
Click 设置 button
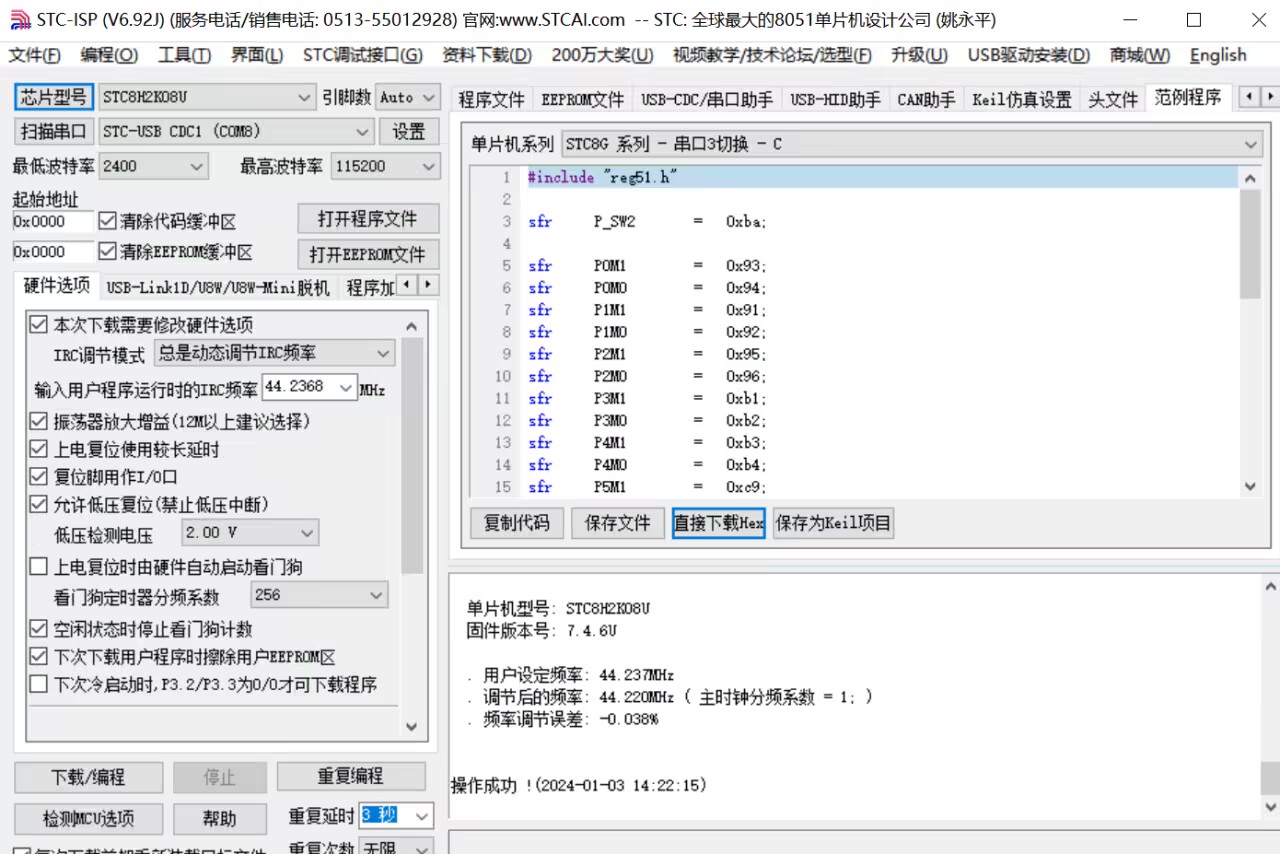[408, 131]
